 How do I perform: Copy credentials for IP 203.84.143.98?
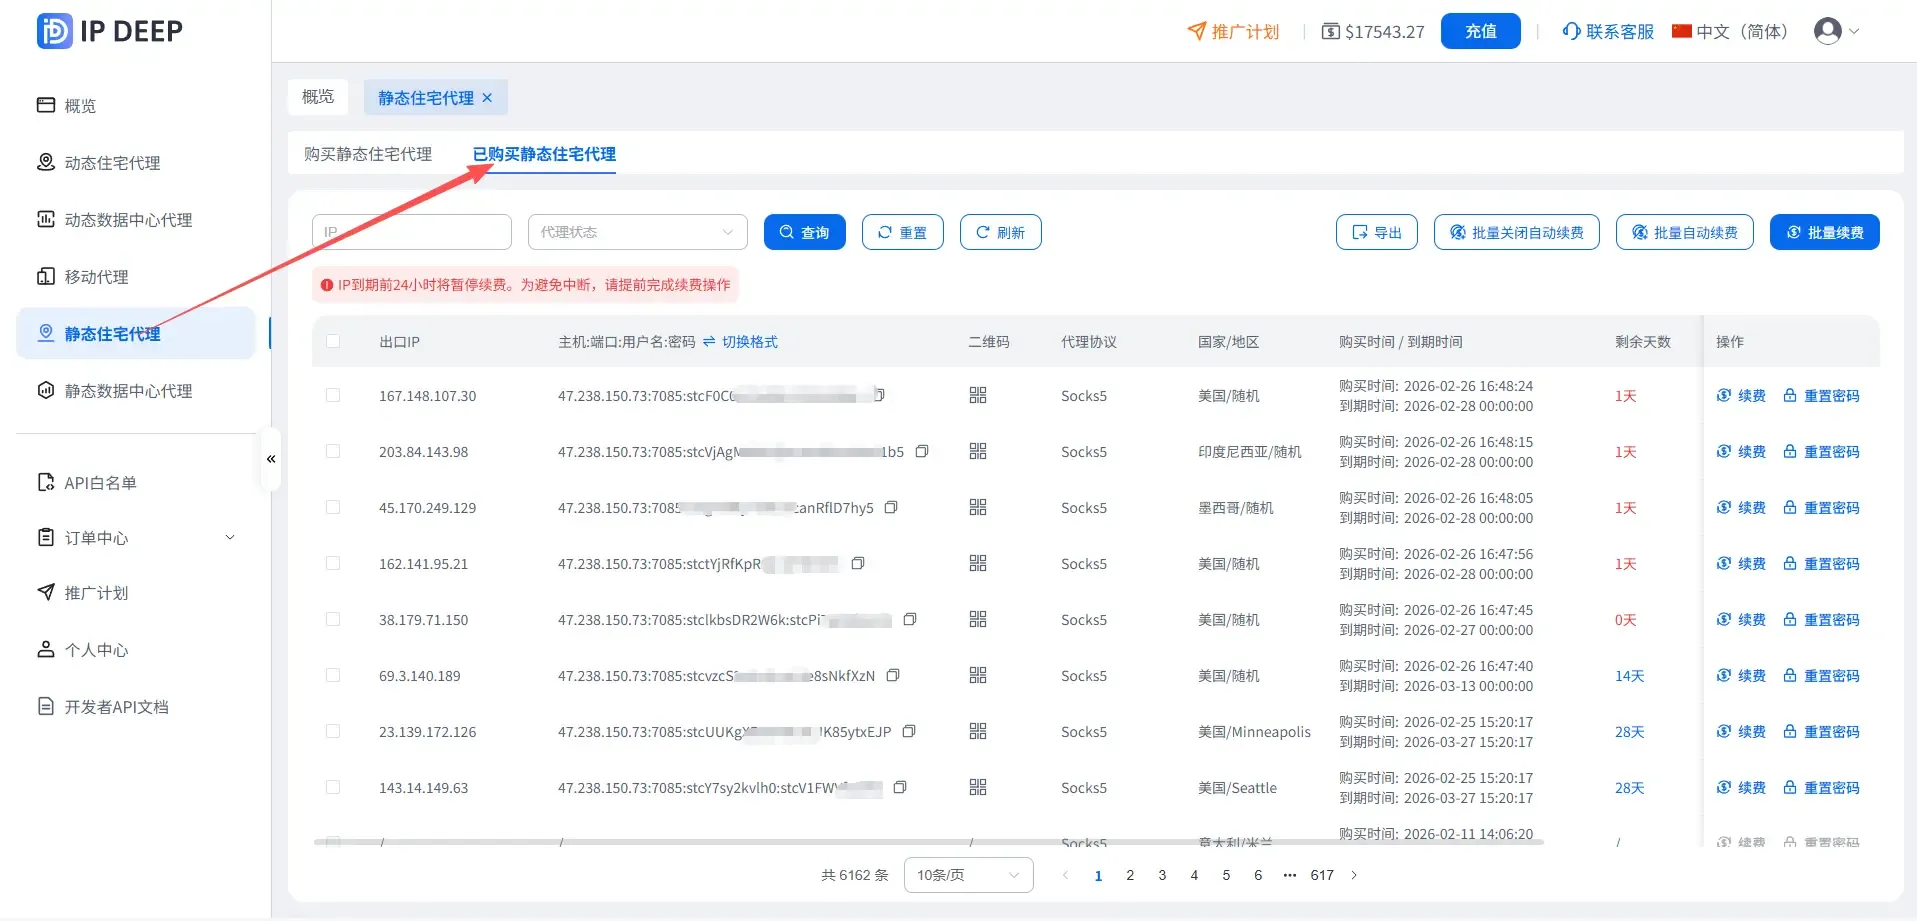[922, 452]
